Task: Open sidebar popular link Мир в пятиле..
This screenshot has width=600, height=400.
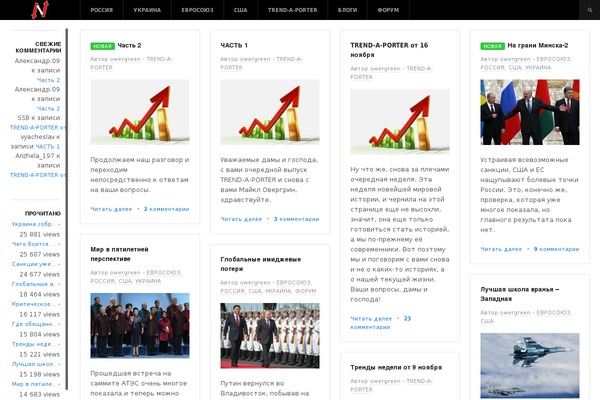Action: pos(34,384)
